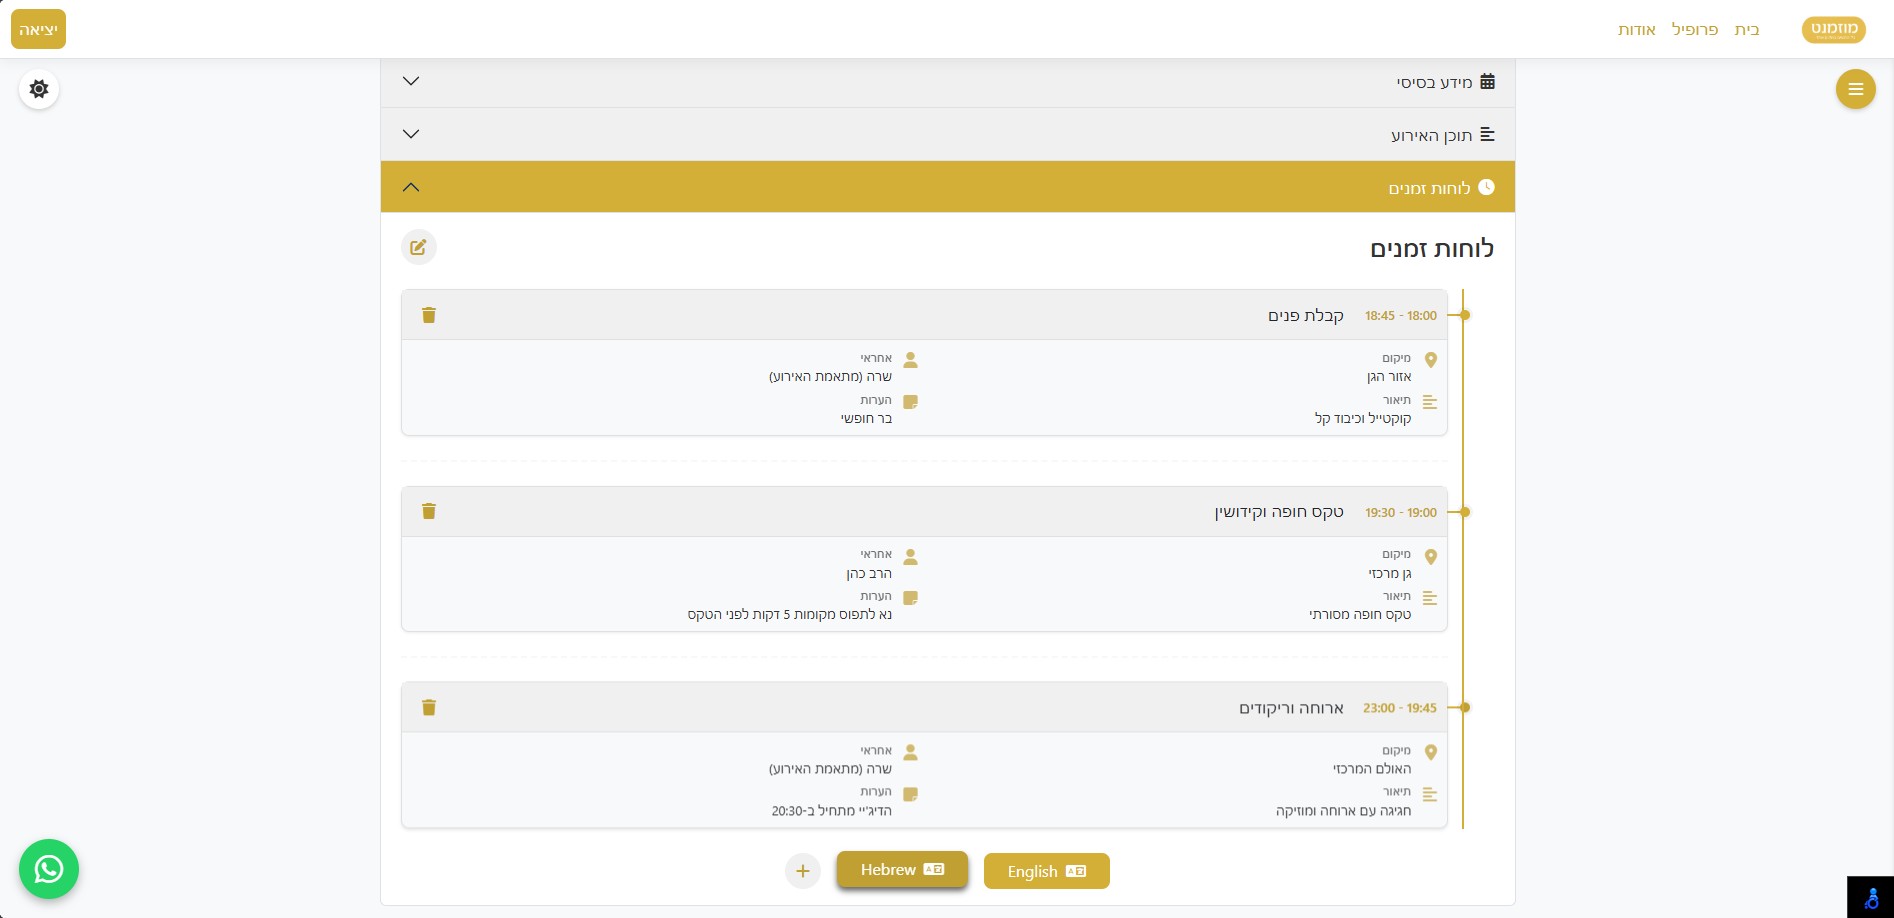Open the אודות page link

tap(1636, 30)
